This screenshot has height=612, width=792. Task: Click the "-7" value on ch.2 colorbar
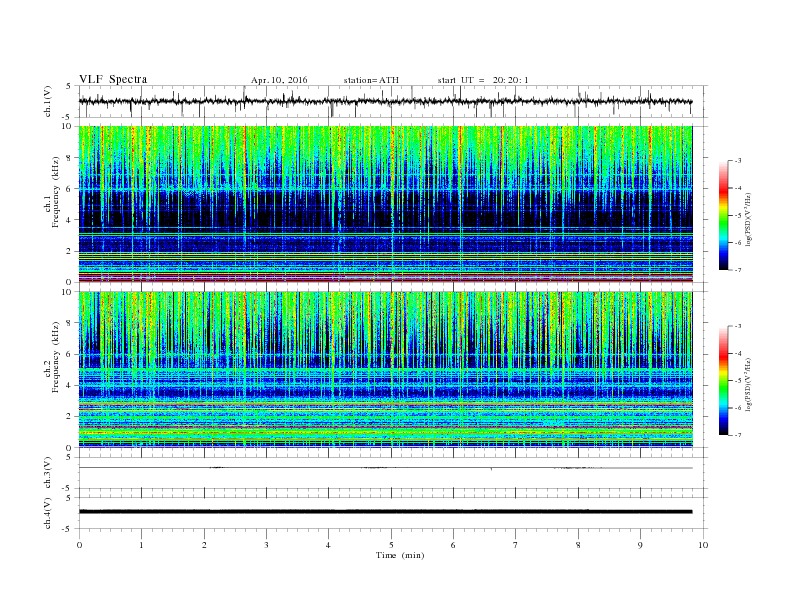coord(738,435)
